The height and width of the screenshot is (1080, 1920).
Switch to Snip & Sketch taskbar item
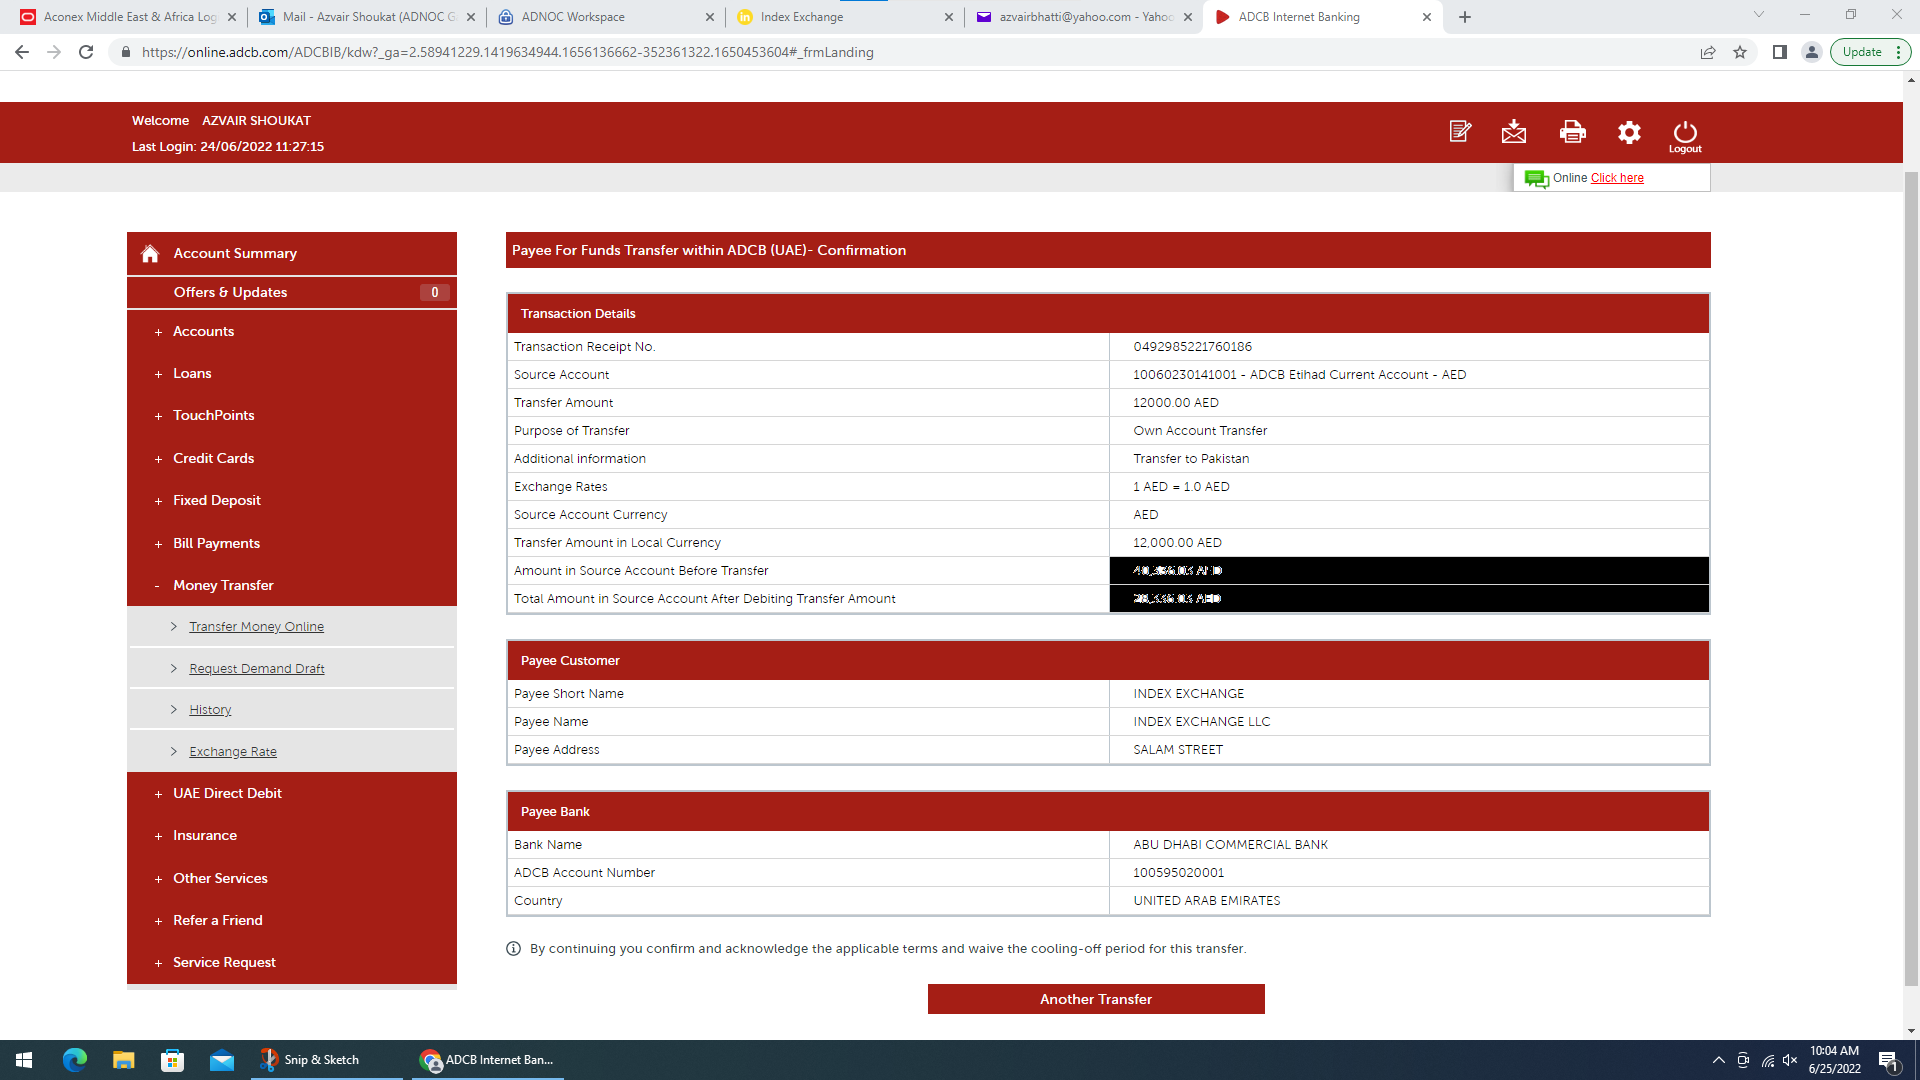click(x=326, y=1060)
